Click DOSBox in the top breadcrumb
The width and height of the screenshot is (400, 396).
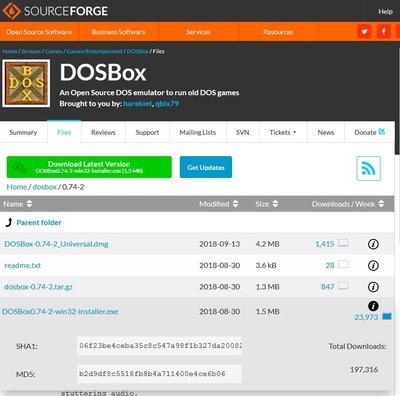point(138,51)
